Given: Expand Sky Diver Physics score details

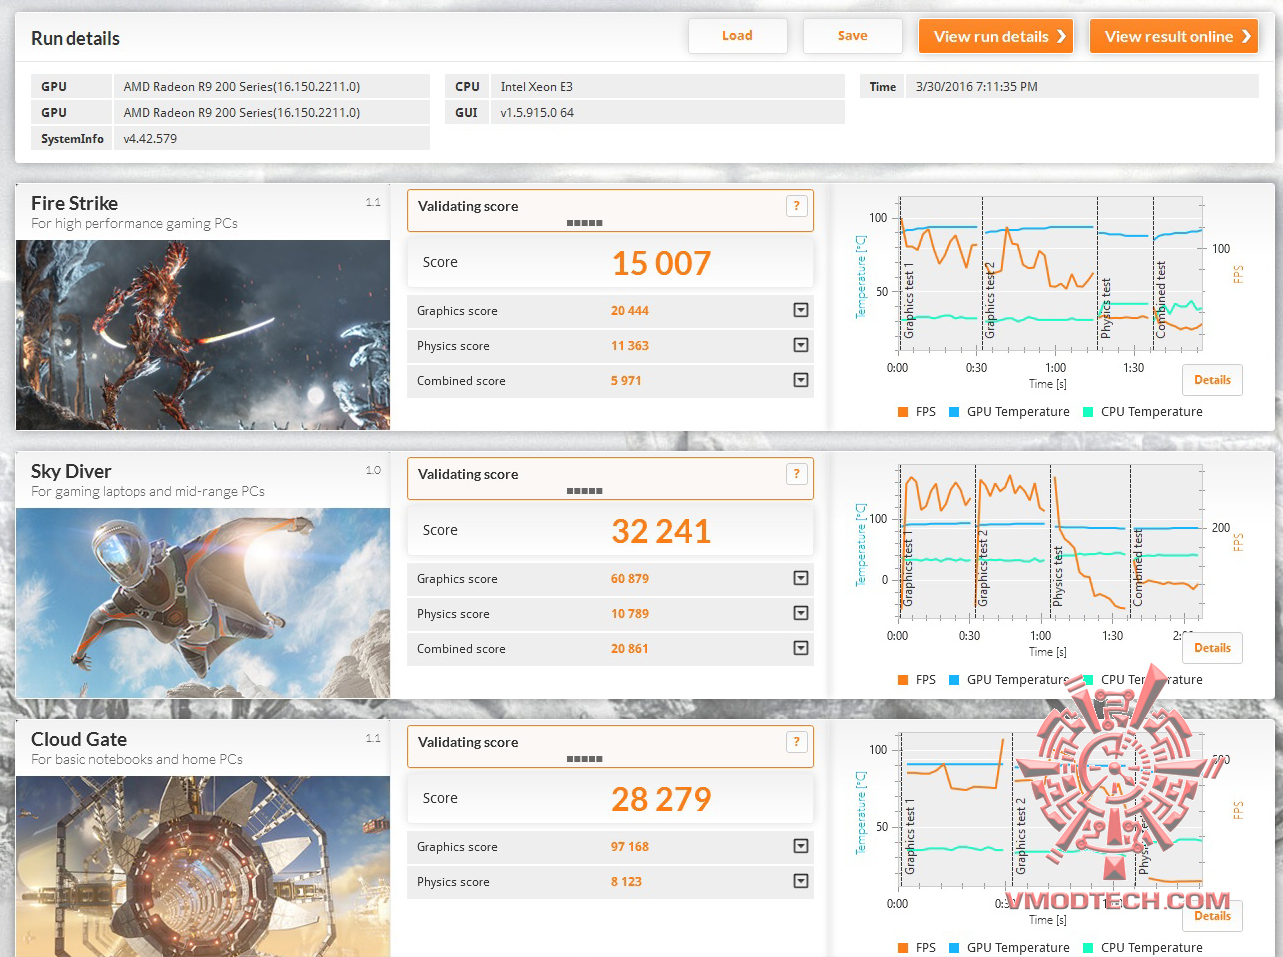Looking at the screenshot, I should coord(801,613).
